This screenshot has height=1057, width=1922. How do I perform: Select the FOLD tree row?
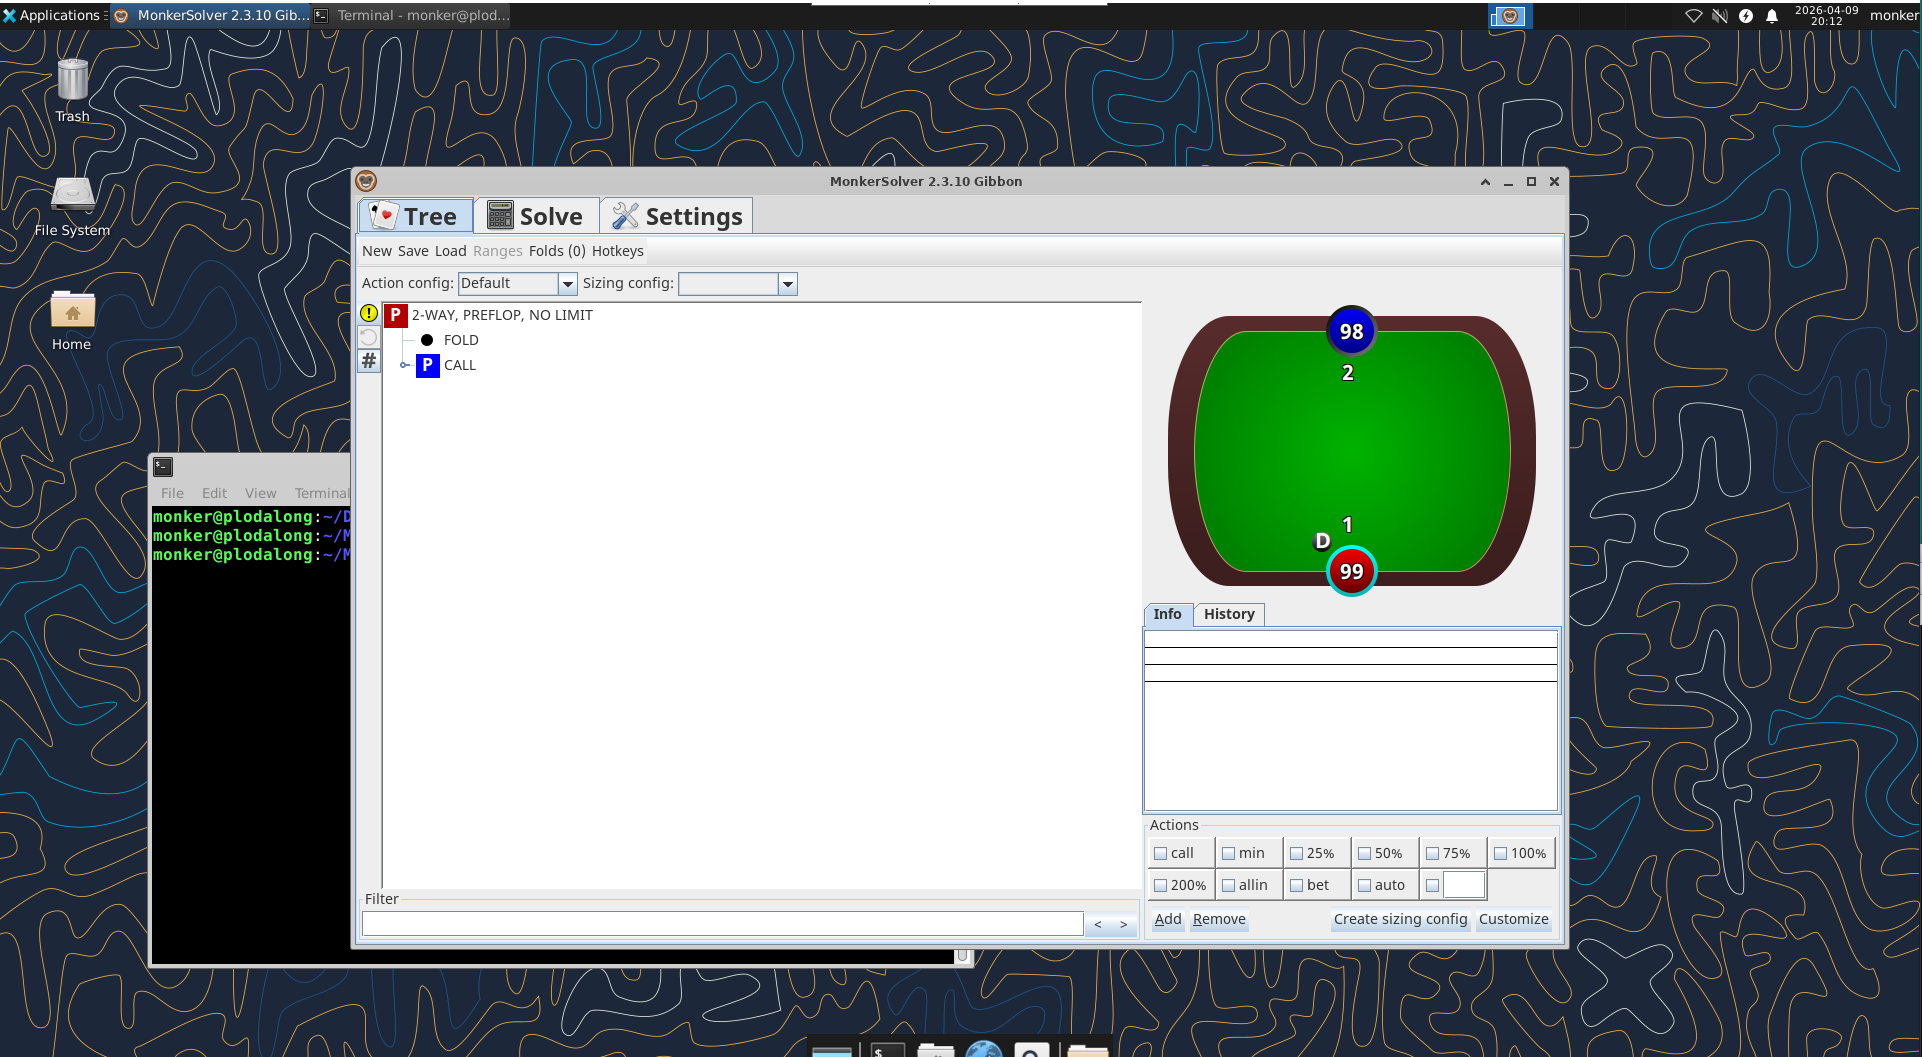click(461, 340)
